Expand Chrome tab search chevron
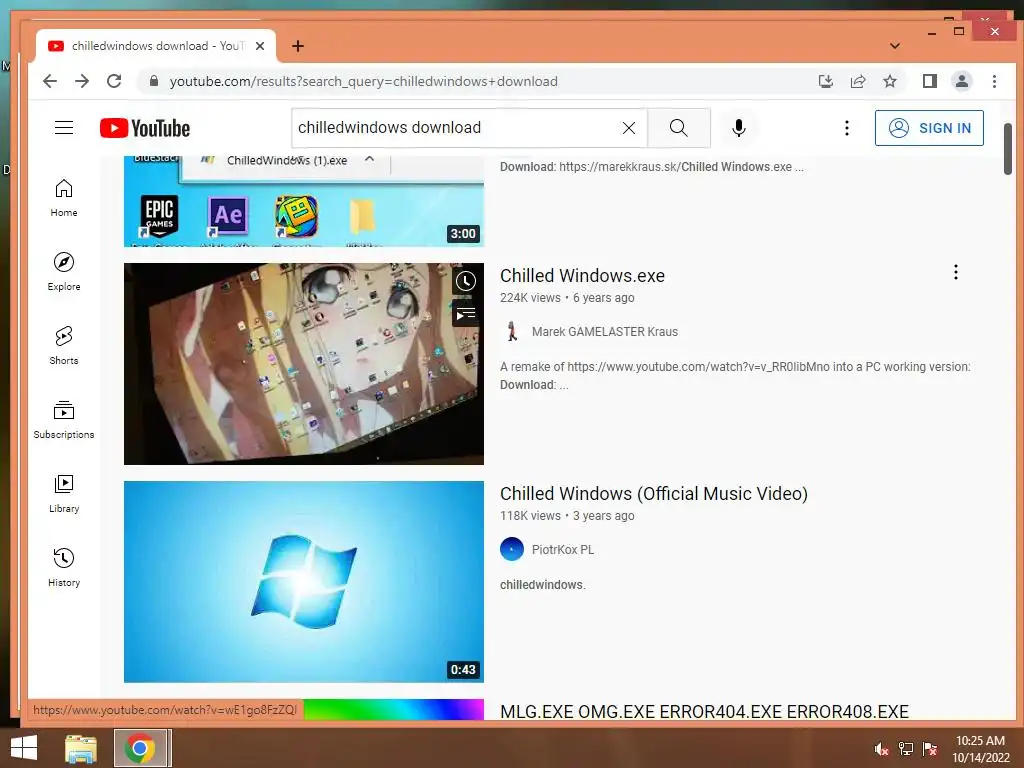1024x768 pixels. pos(895,46)
